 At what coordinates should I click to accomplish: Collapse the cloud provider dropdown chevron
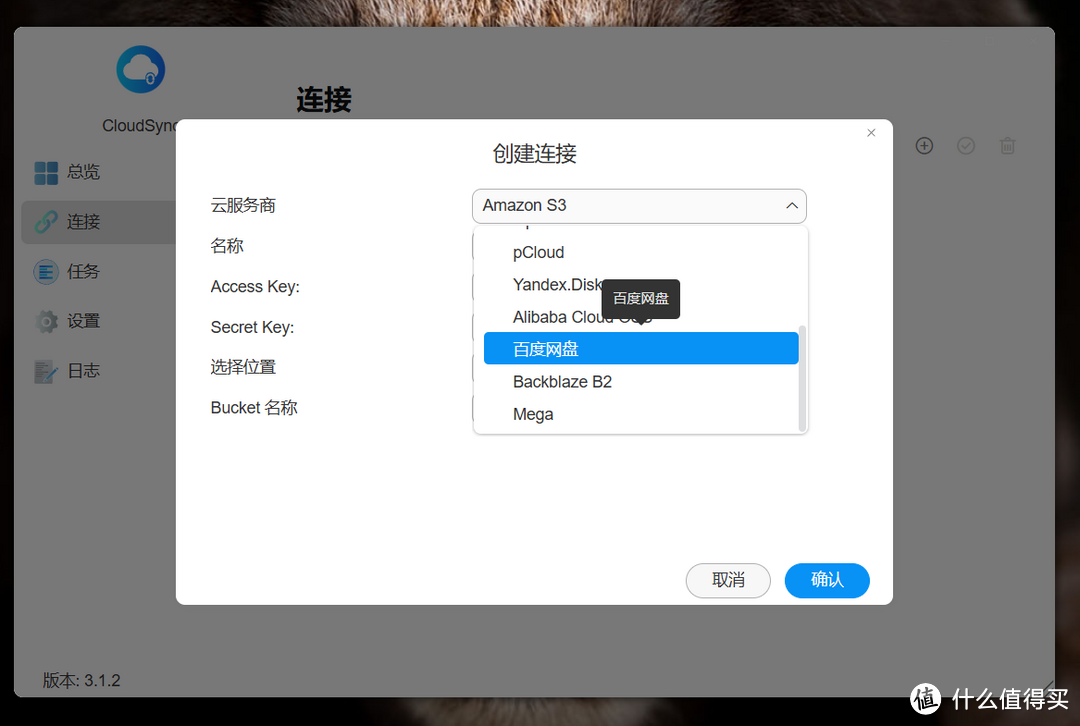point(792,206)
